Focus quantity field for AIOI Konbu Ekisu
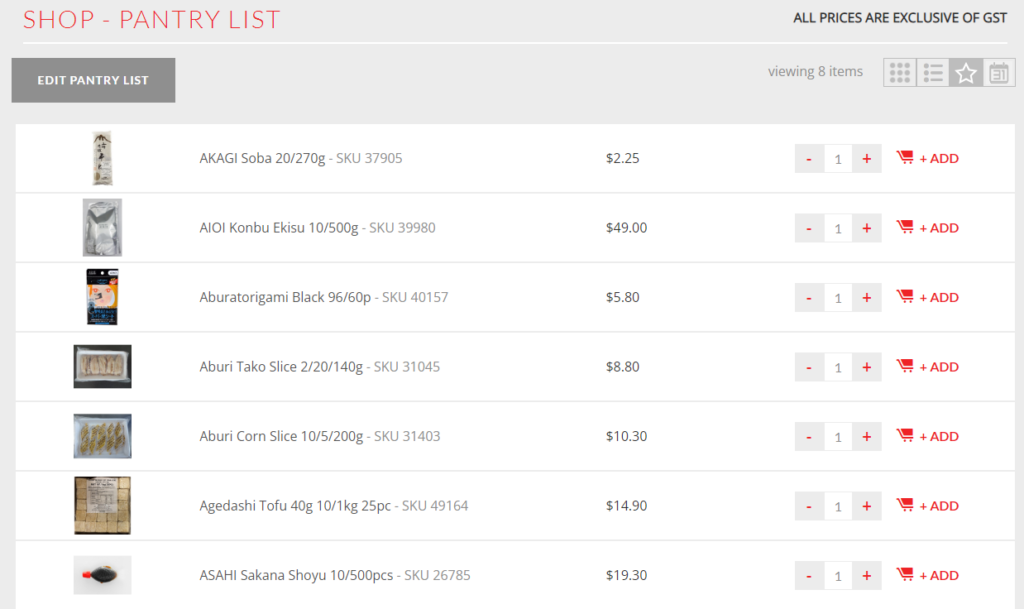The image size is (1024, 609). tap(838, 228)
